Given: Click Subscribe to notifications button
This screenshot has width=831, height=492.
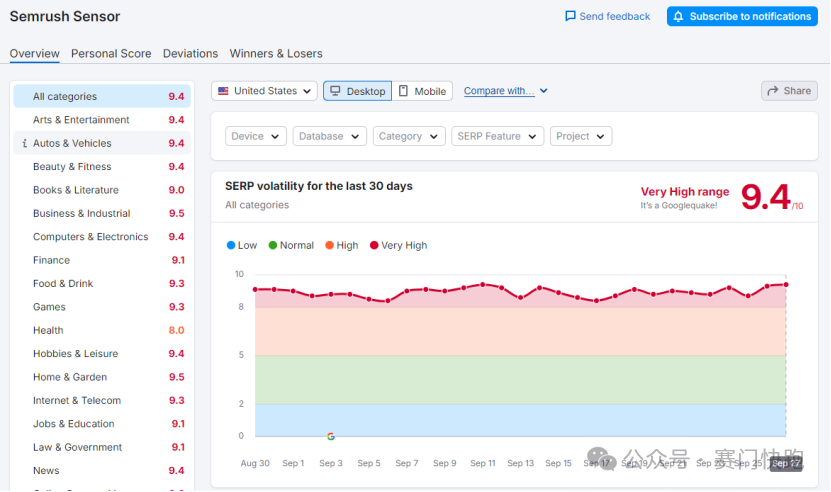Looking at the screenshot, I should 741,16.
